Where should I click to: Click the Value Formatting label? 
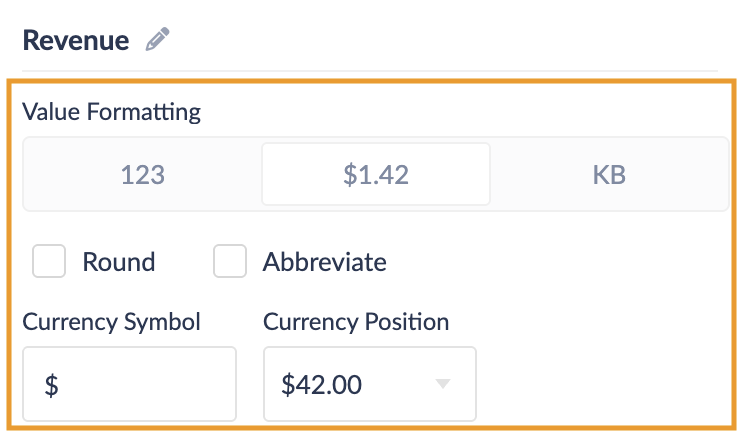point(111,112)
